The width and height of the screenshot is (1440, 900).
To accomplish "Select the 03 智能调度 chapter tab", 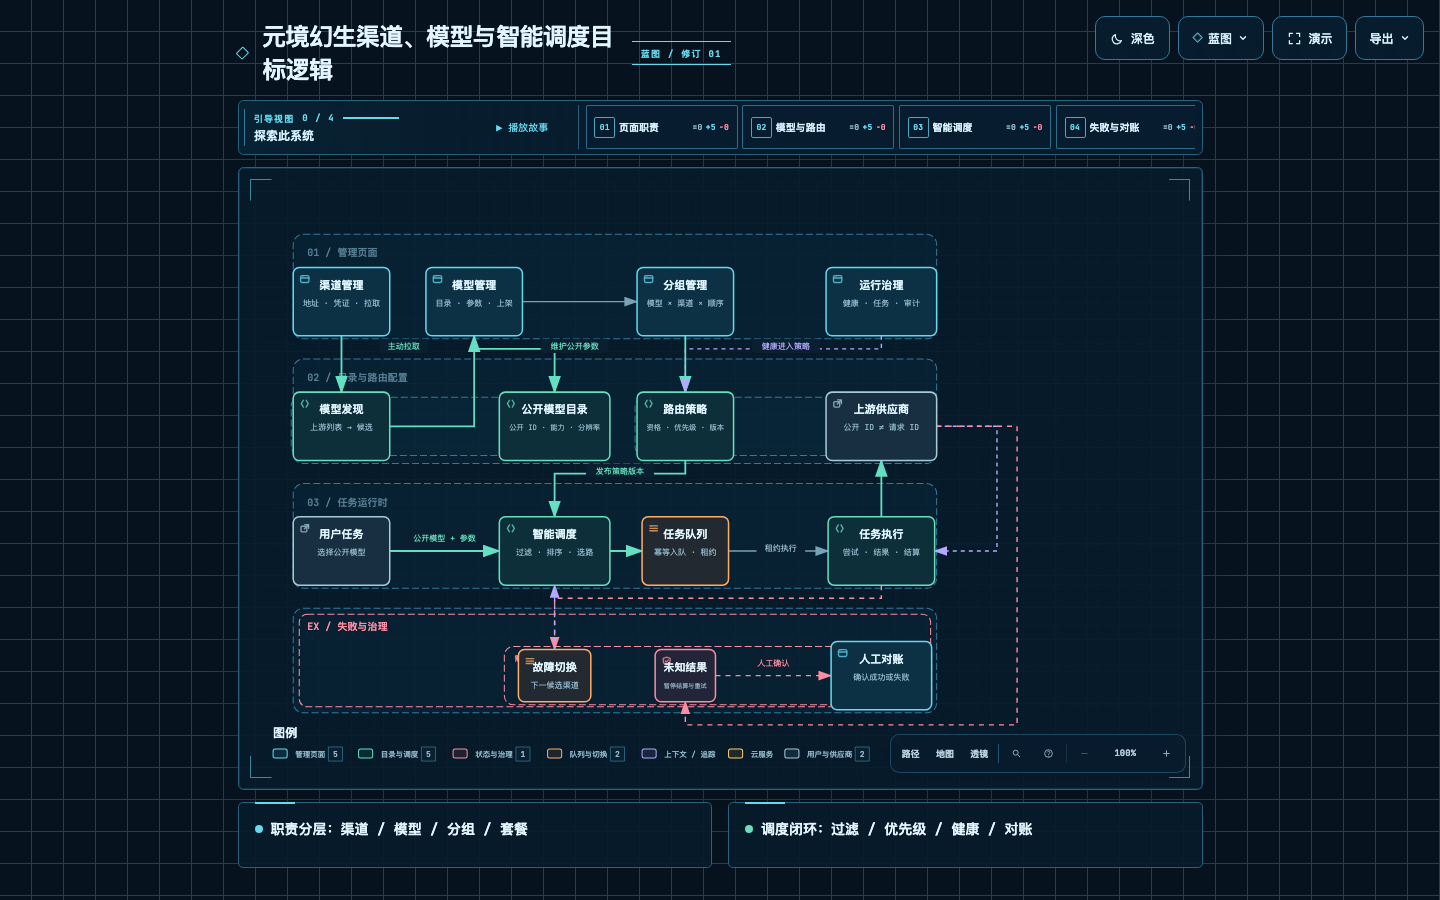I will (975, 127).
